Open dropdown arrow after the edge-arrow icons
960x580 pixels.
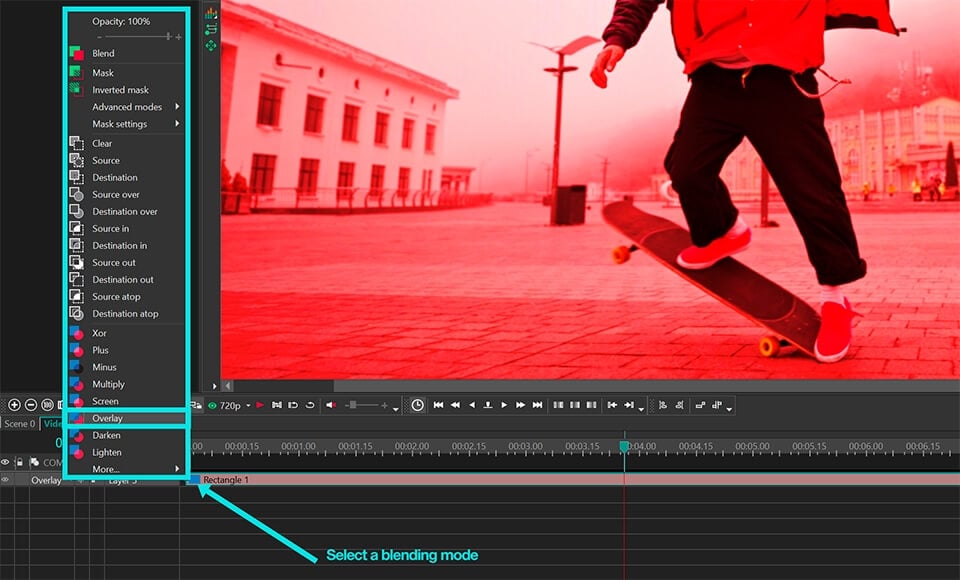tap(641, 409)
